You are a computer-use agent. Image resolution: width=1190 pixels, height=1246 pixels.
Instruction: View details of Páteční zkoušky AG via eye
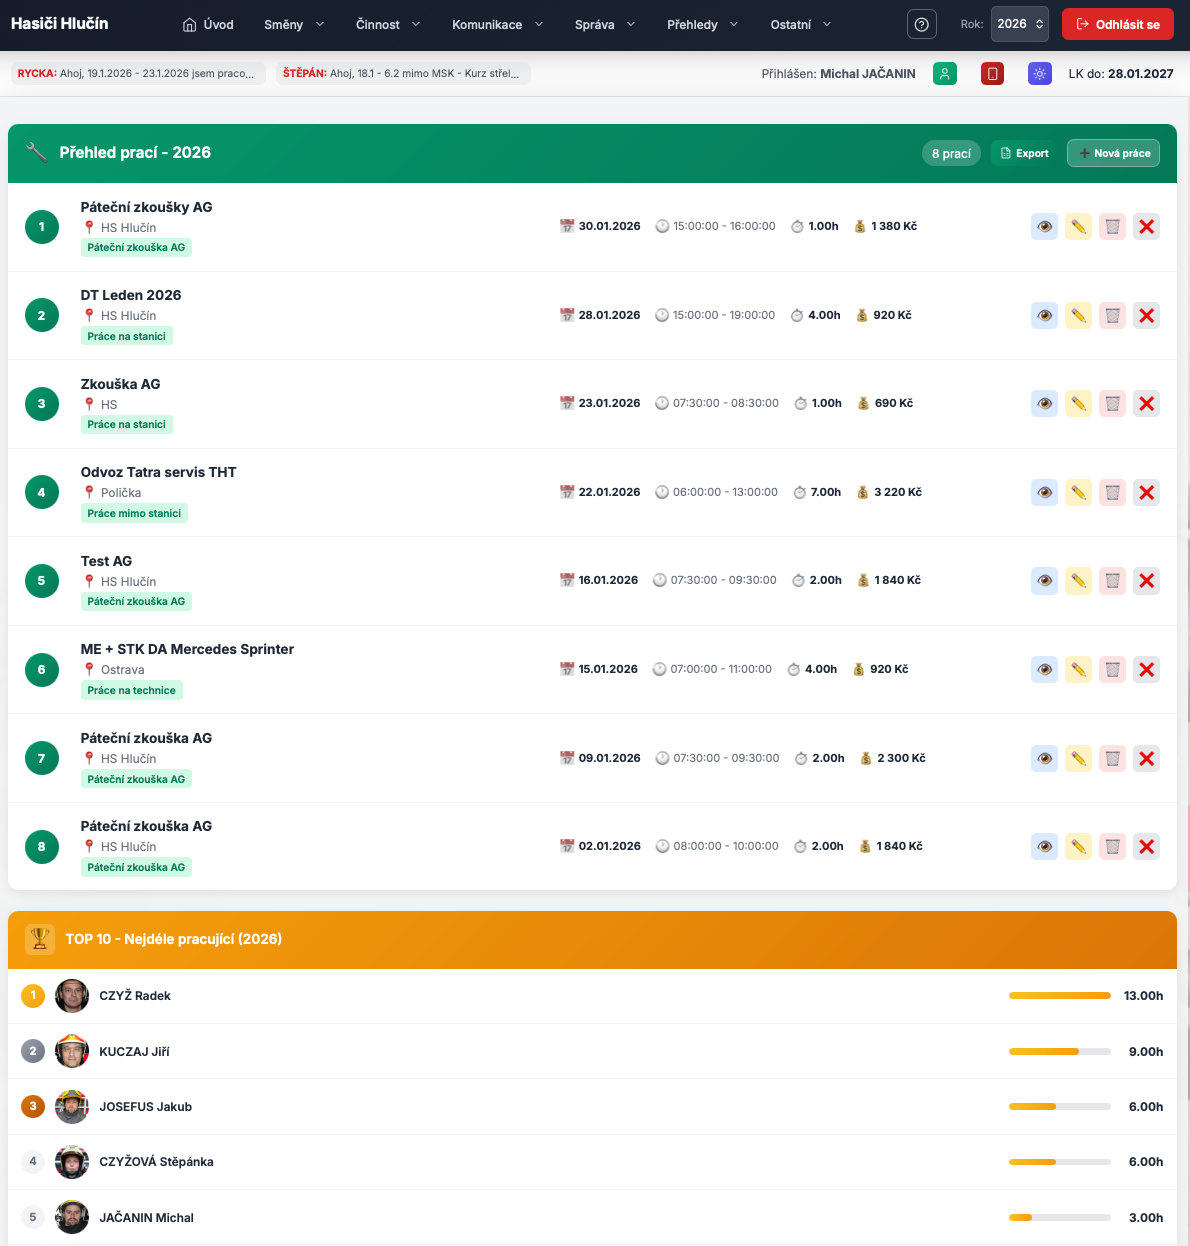click(1044, 227)
